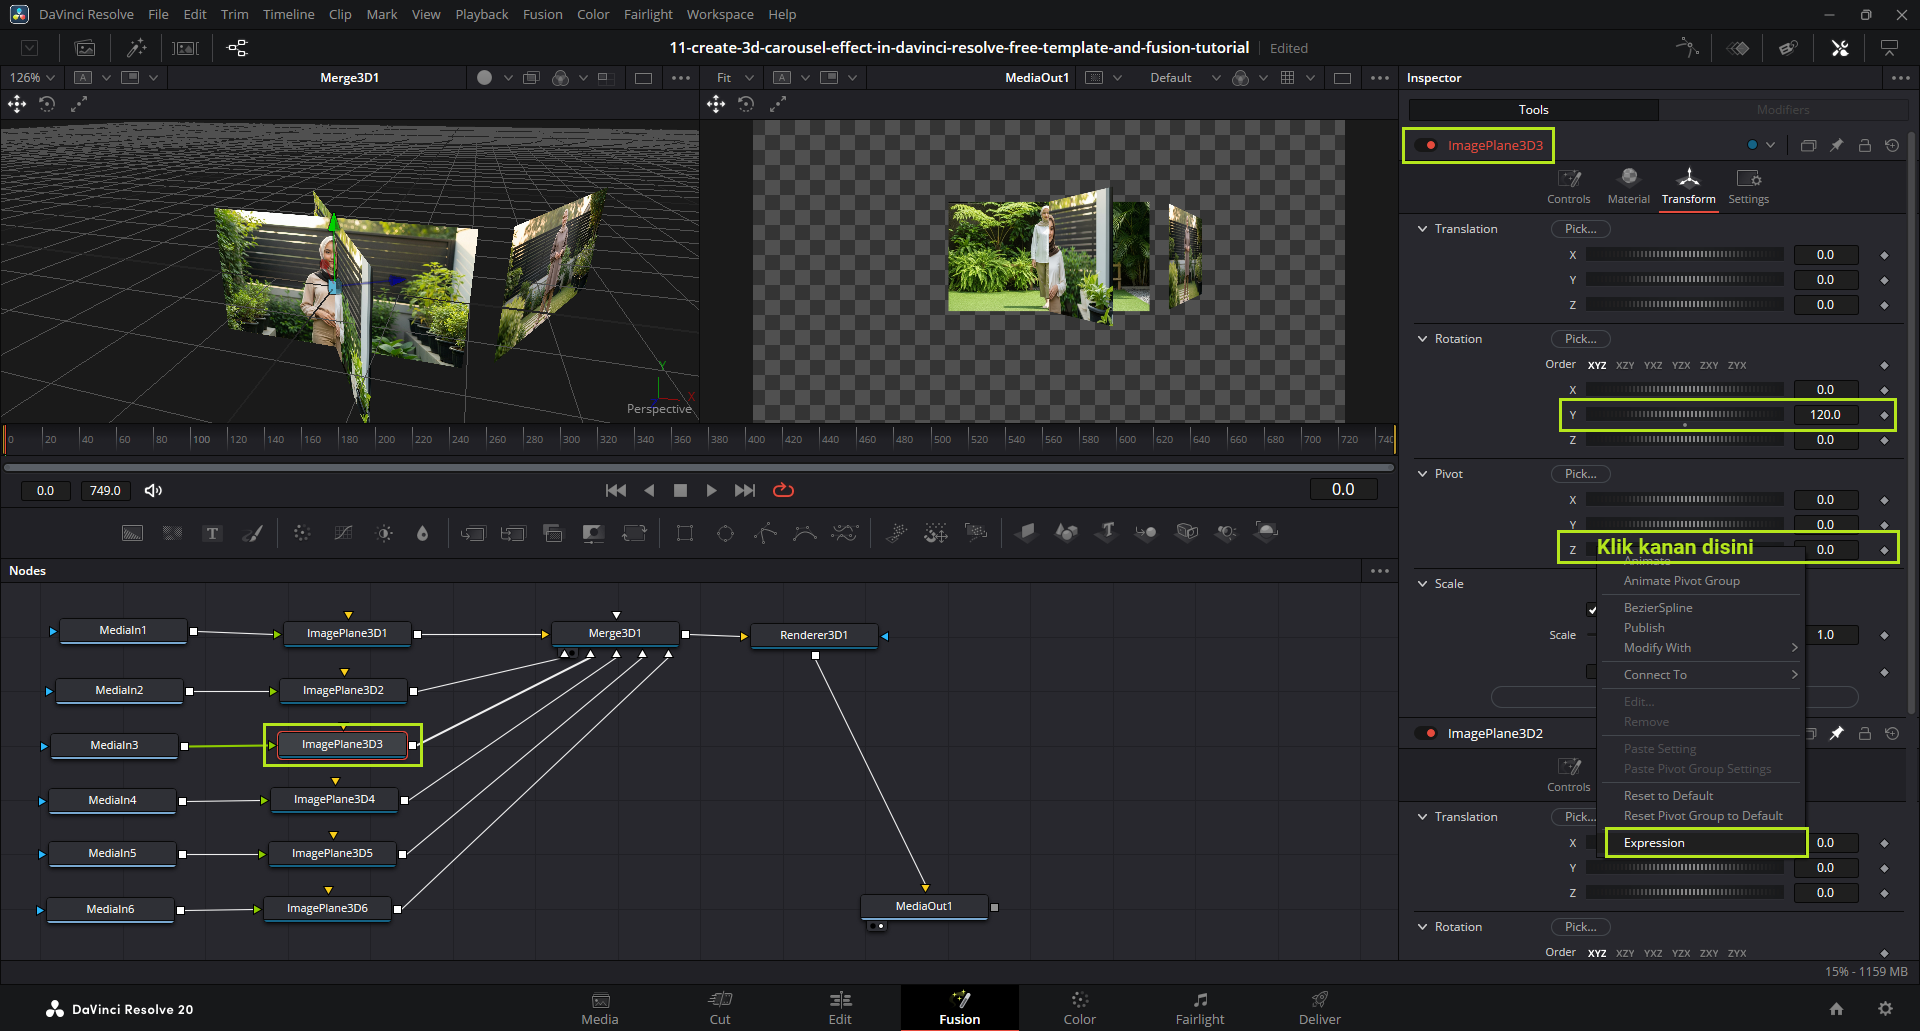
Task: Select ZYX rotation order option
Action: click(x=1737, y=365)
